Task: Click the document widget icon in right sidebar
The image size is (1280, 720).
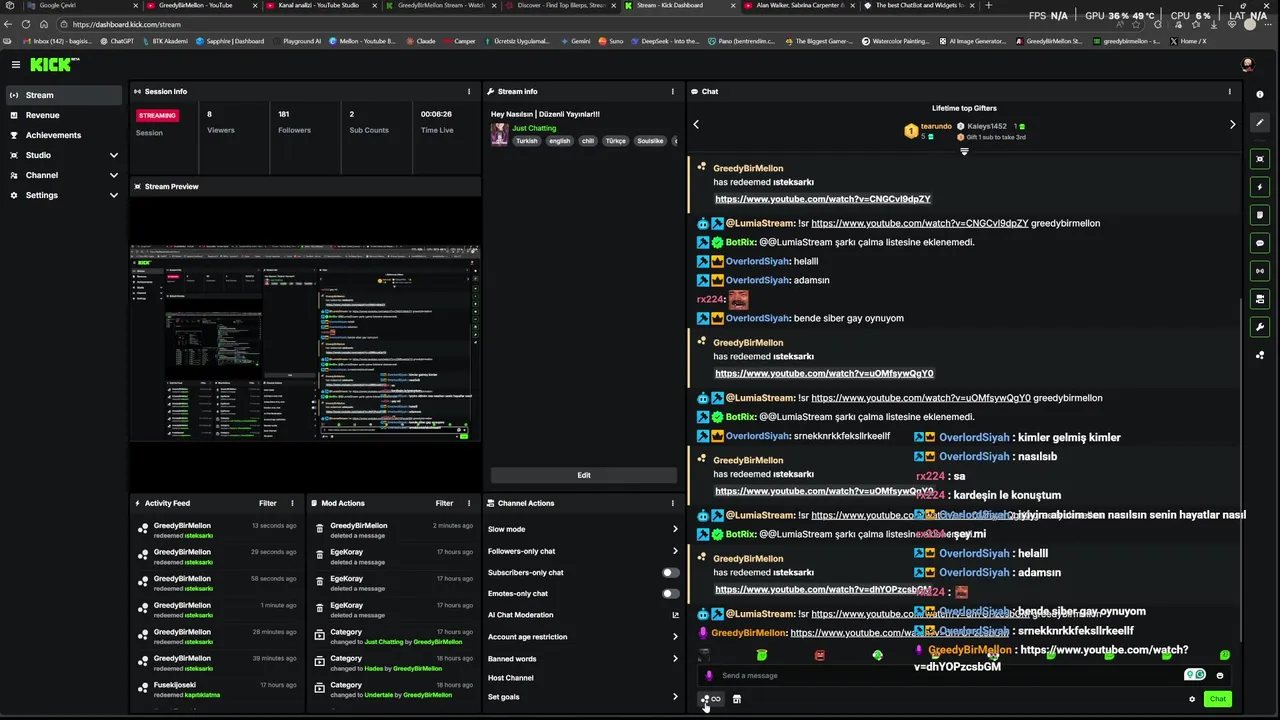Action: (x=1260, y=215)
